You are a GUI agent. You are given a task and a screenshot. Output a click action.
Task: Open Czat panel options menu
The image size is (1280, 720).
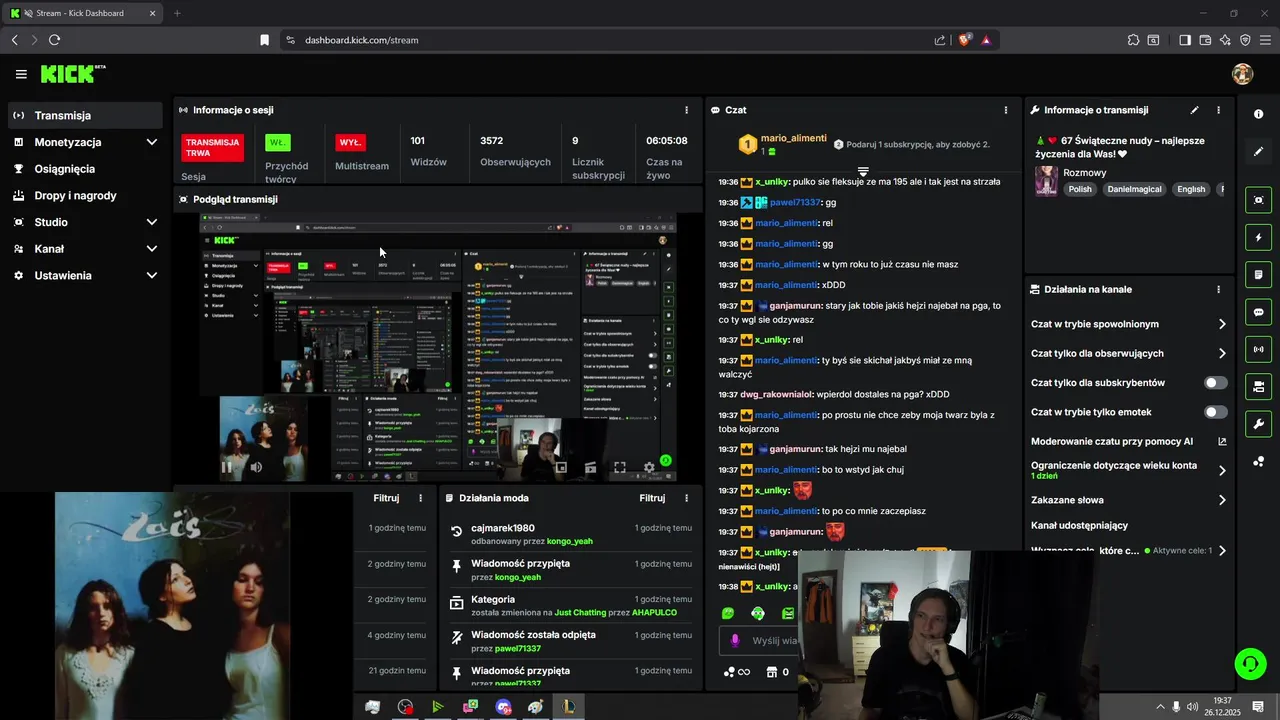pyautogui.click(x=1006, y=110)
